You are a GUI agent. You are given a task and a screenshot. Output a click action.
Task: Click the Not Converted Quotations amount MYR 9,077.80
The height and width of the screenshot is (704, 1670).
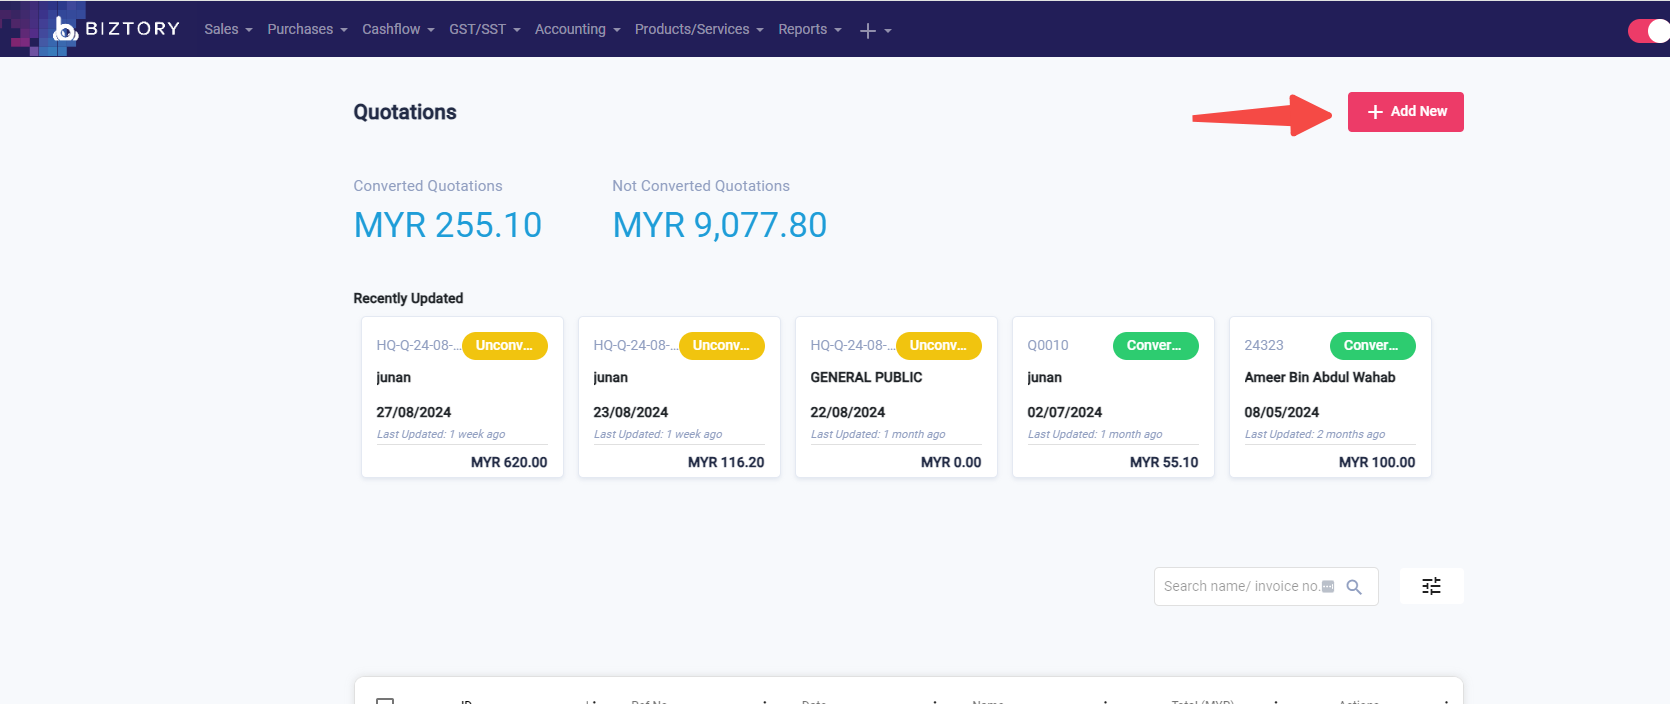pos(719,225)
